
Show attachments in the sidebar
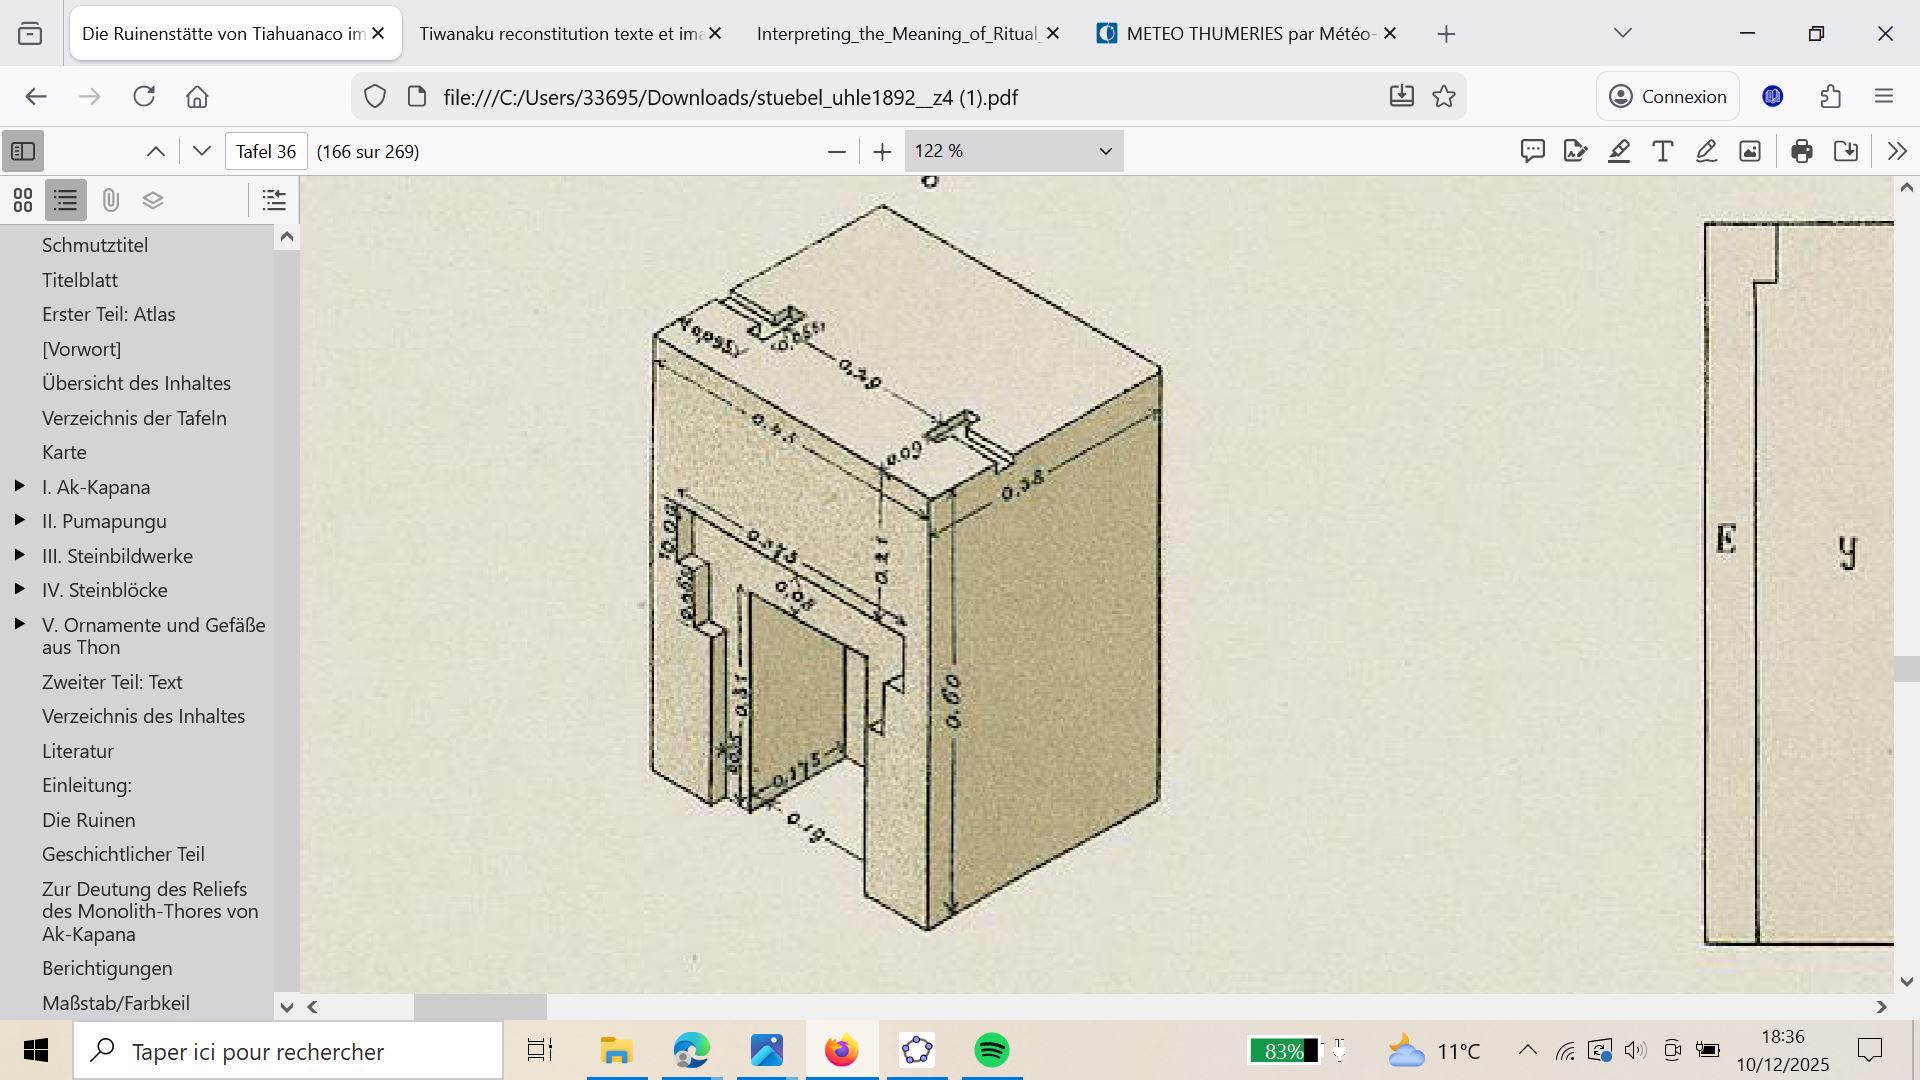point(110,200)
